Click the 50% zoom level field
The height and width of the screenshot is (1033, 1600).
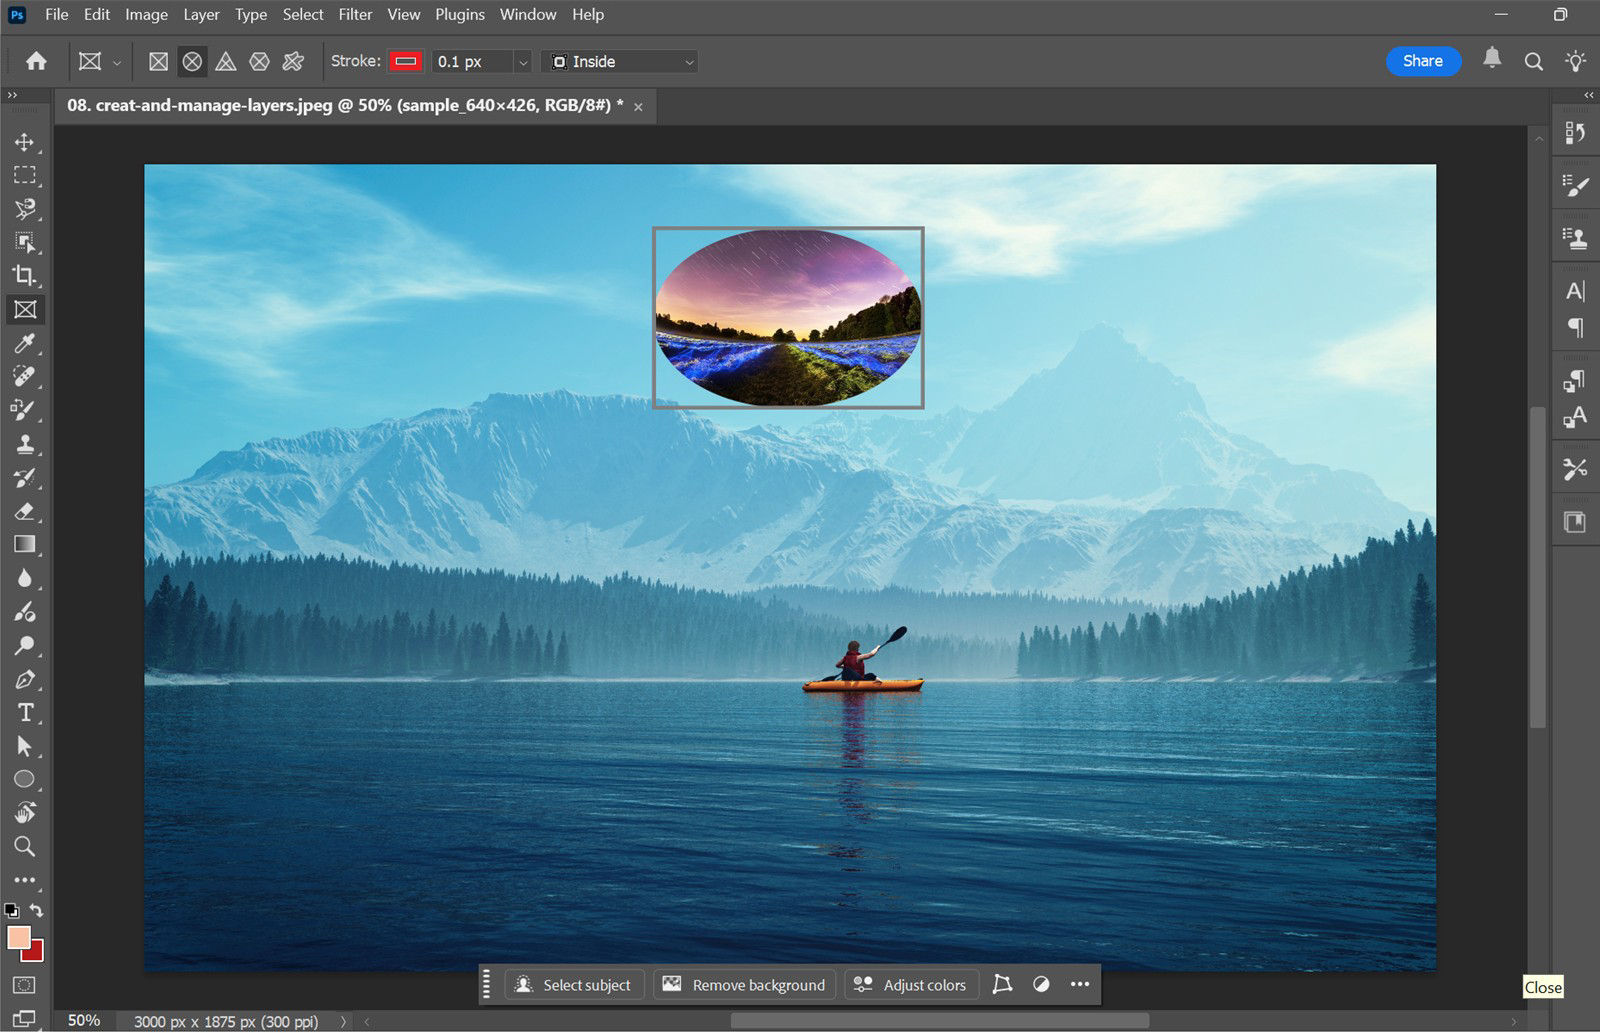[84, 1021]
